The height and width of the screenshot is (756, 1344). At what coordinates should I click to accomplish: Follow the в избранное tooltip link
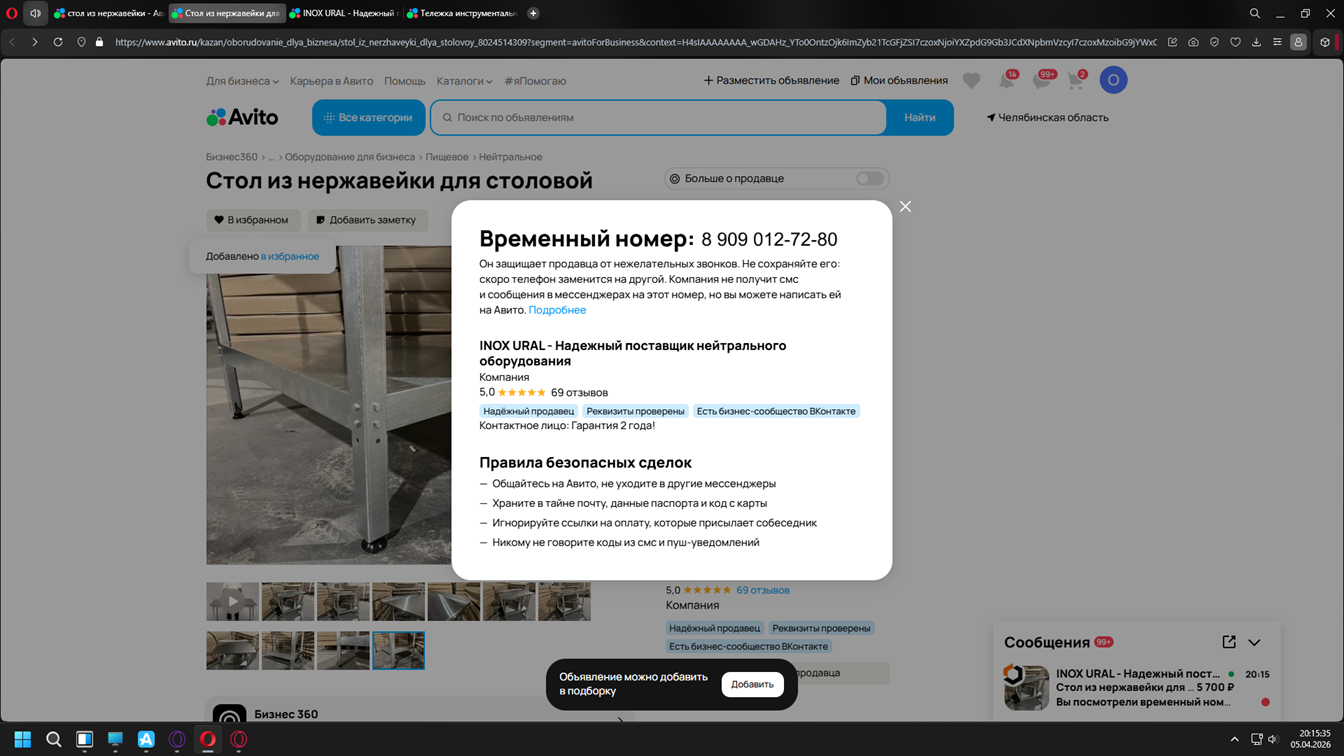[290, 256]
